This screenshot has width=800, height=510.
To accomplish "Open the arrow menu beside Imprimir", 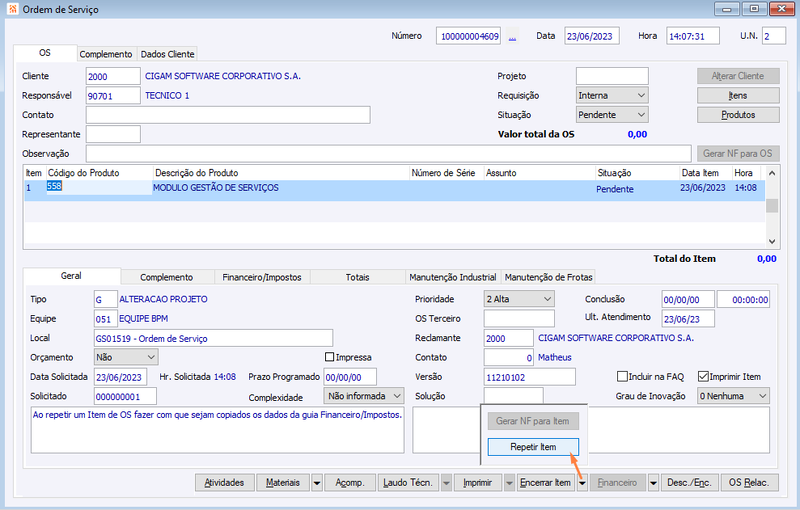I will (x=509, y=483).
